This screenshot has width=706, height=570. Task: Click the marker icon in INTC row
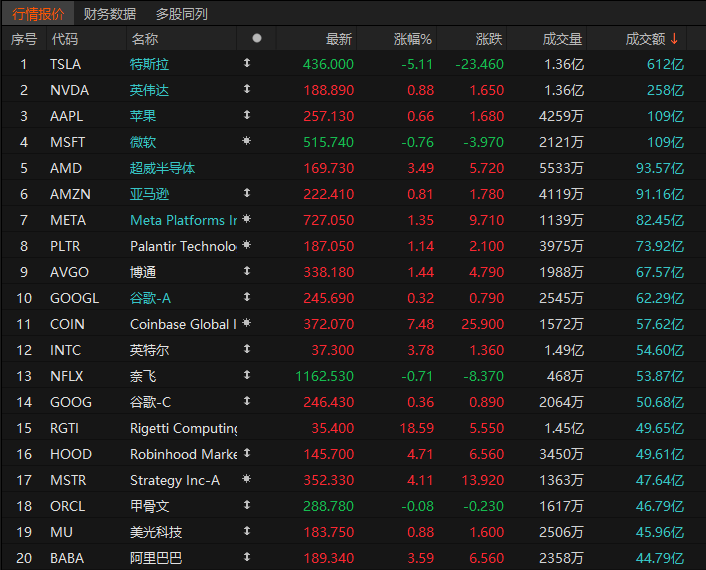point(247,349)
